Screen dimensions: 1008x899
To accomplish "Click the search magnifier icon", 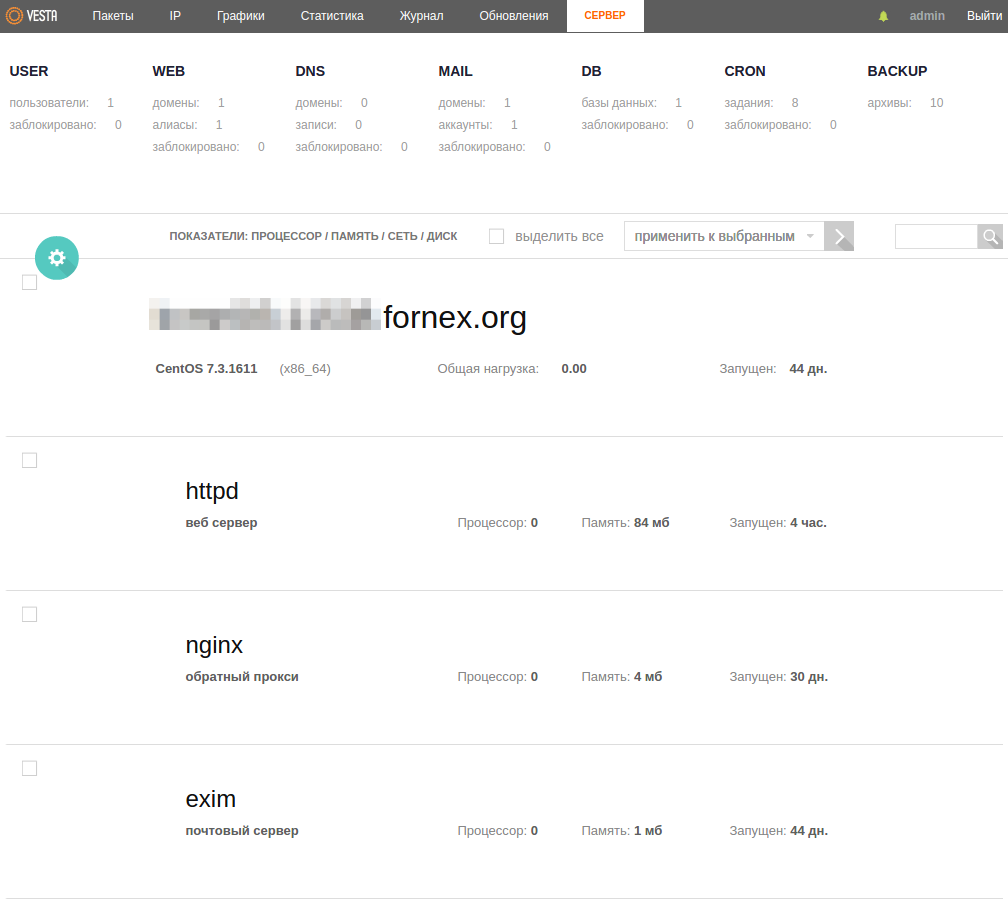I will (x=990, y=237).
